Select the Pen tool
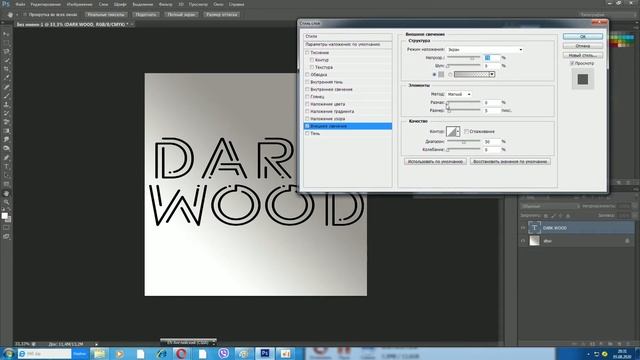 [x=6, y=158]
